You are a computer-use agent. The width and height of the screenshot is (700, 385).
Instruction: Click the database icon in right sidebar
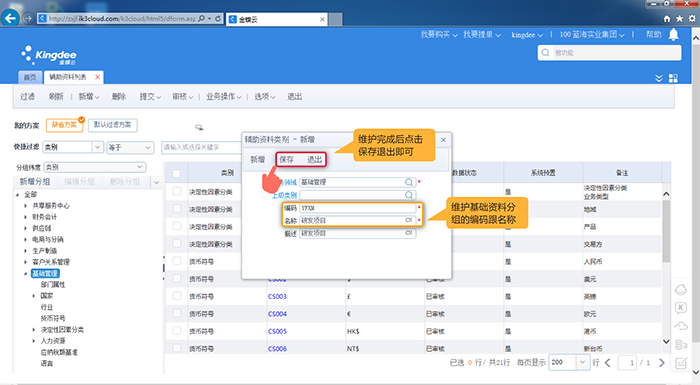point(681,345)
